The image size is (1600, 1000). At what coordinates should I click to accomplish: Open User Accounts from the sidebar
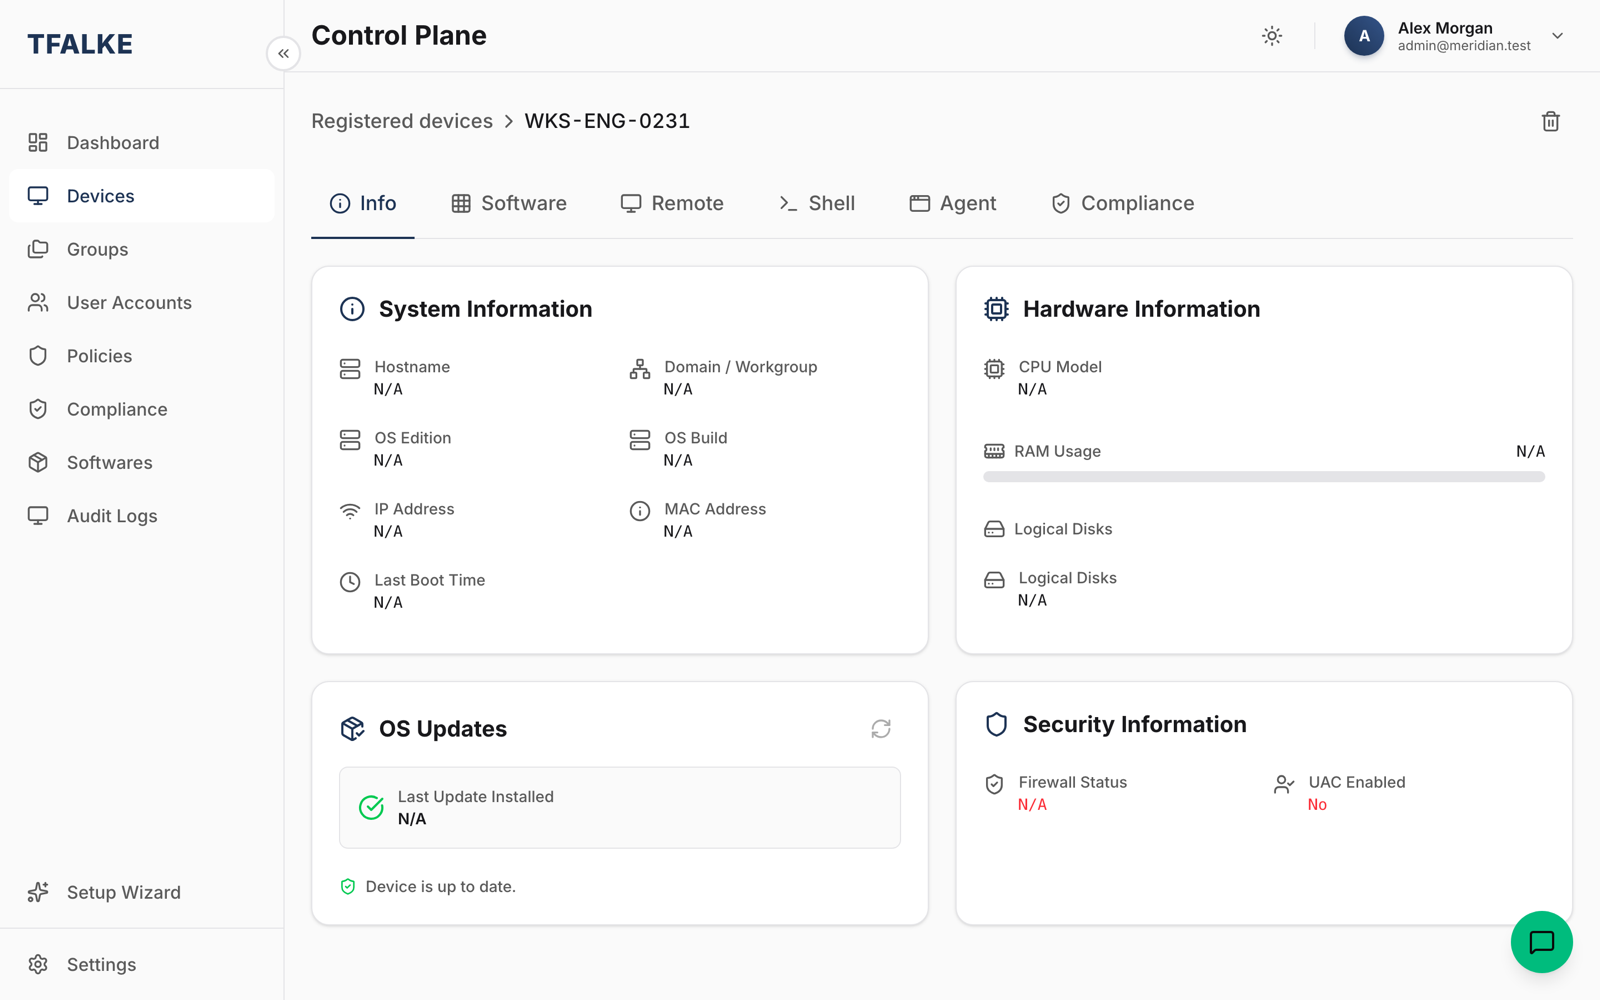[x=142, y=303]
